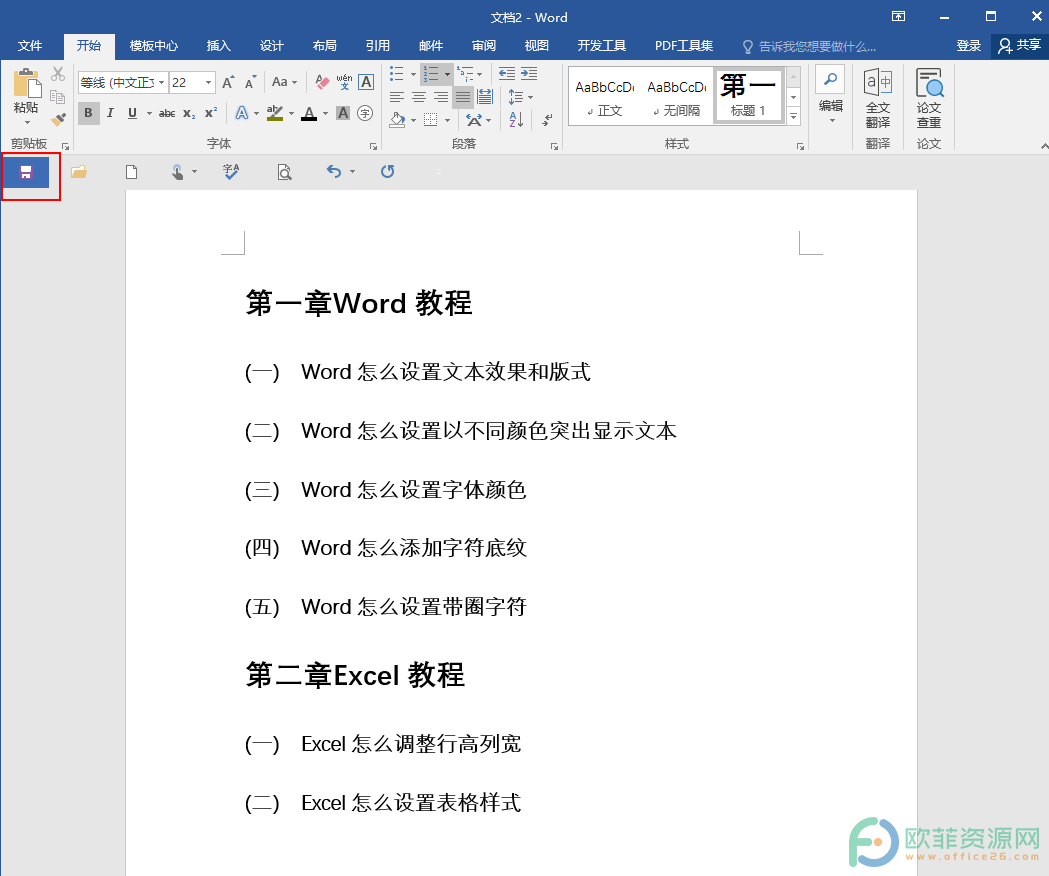Toggle superscript formatting

(x=211, y=113)
